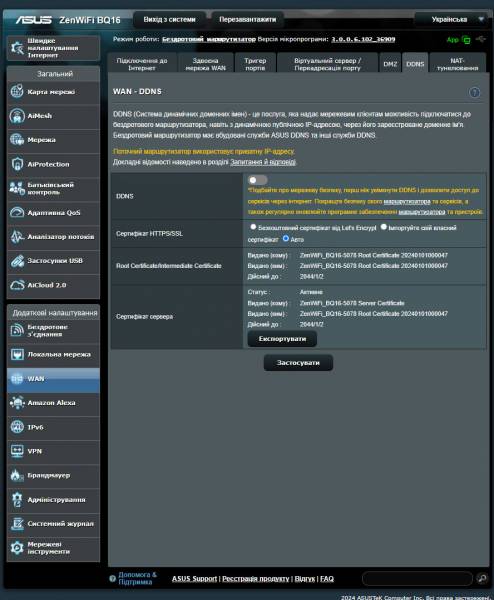Viewport: 494px width, 600px height.
Task: Click the 'ZenWiFi BQ16' model name text
Action: pos(90,20)
